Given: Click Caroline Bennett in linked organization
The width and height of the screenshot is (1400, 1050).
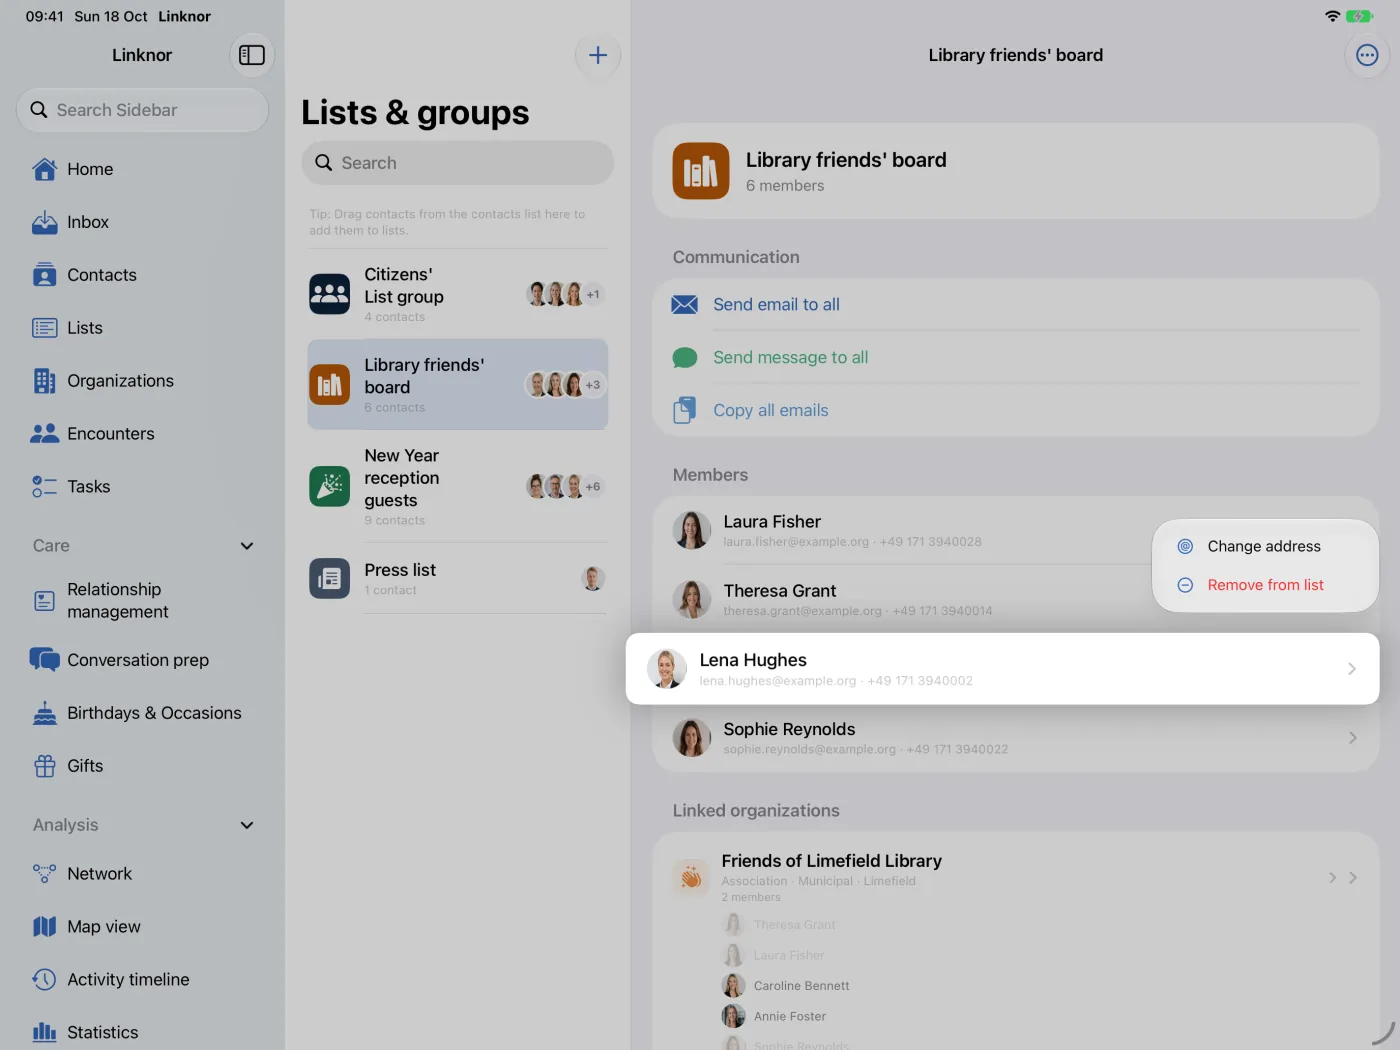Looking at the screenshot, I should point(786,986).
